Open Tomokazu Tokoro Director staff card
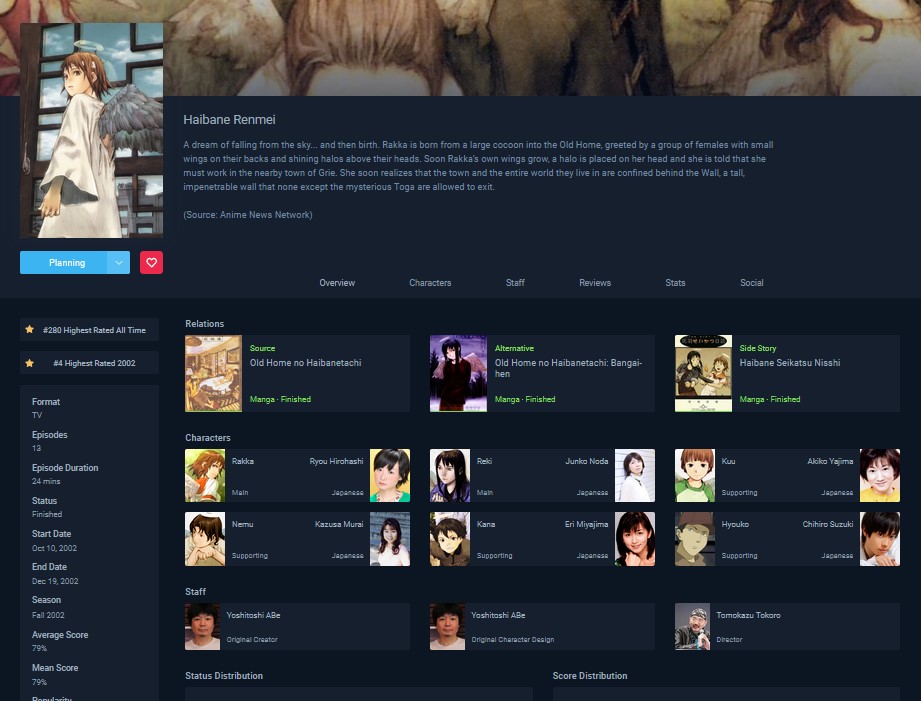The height and width of the screenshot is (701, 921). (x=787, y=626)
